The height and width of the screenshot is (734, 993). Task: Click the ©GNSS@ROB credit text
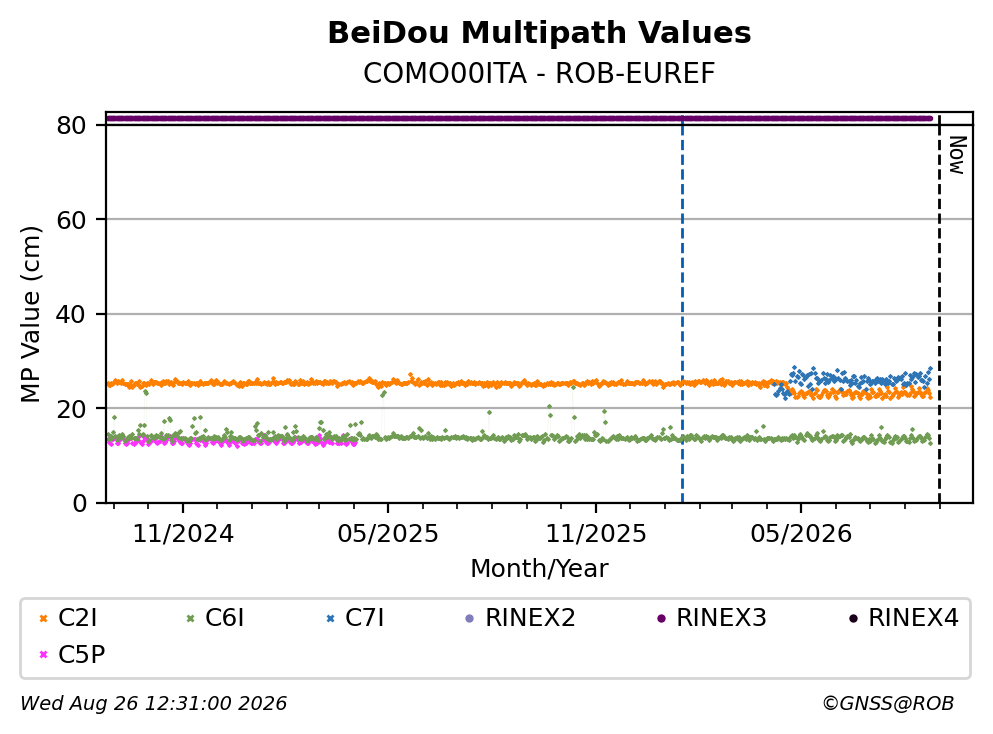(x=888, y=704)
